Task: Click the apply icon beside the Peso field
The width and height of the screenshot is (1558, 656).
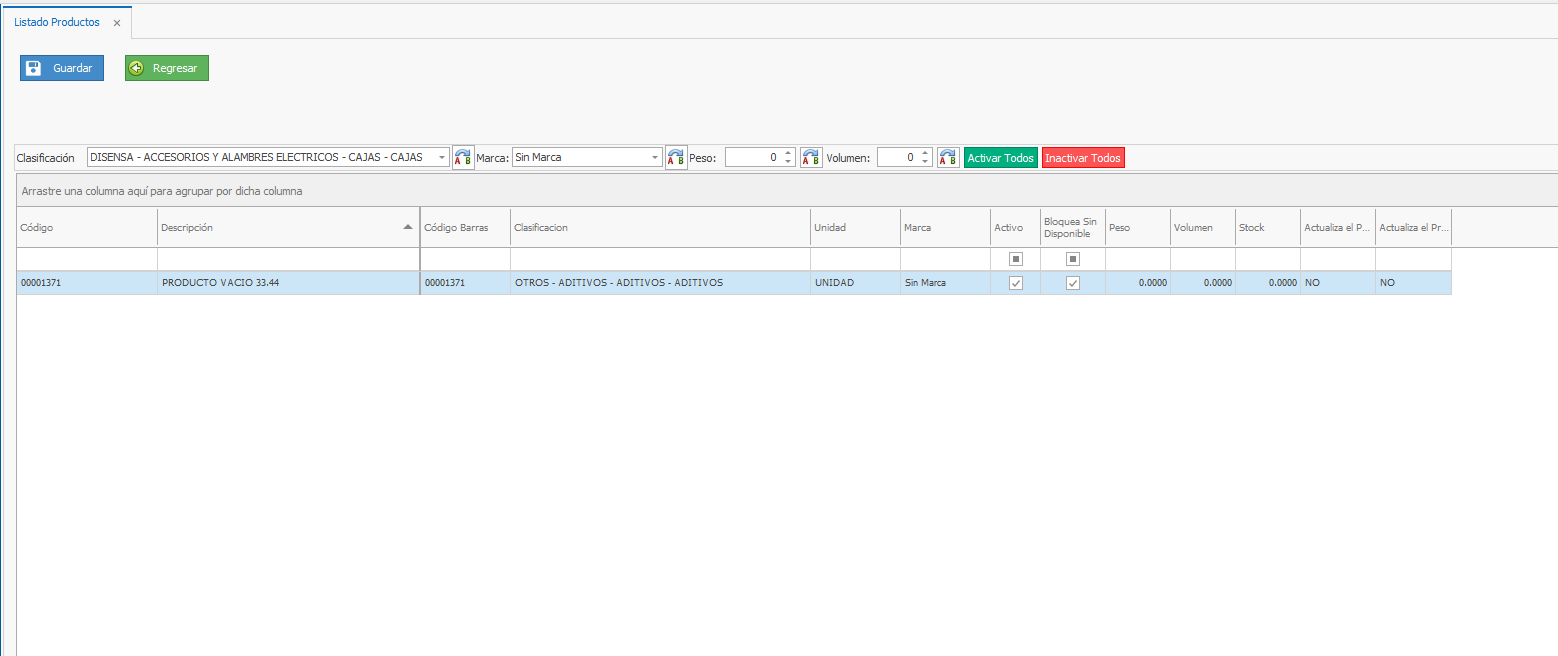Action: click(811, 158)
